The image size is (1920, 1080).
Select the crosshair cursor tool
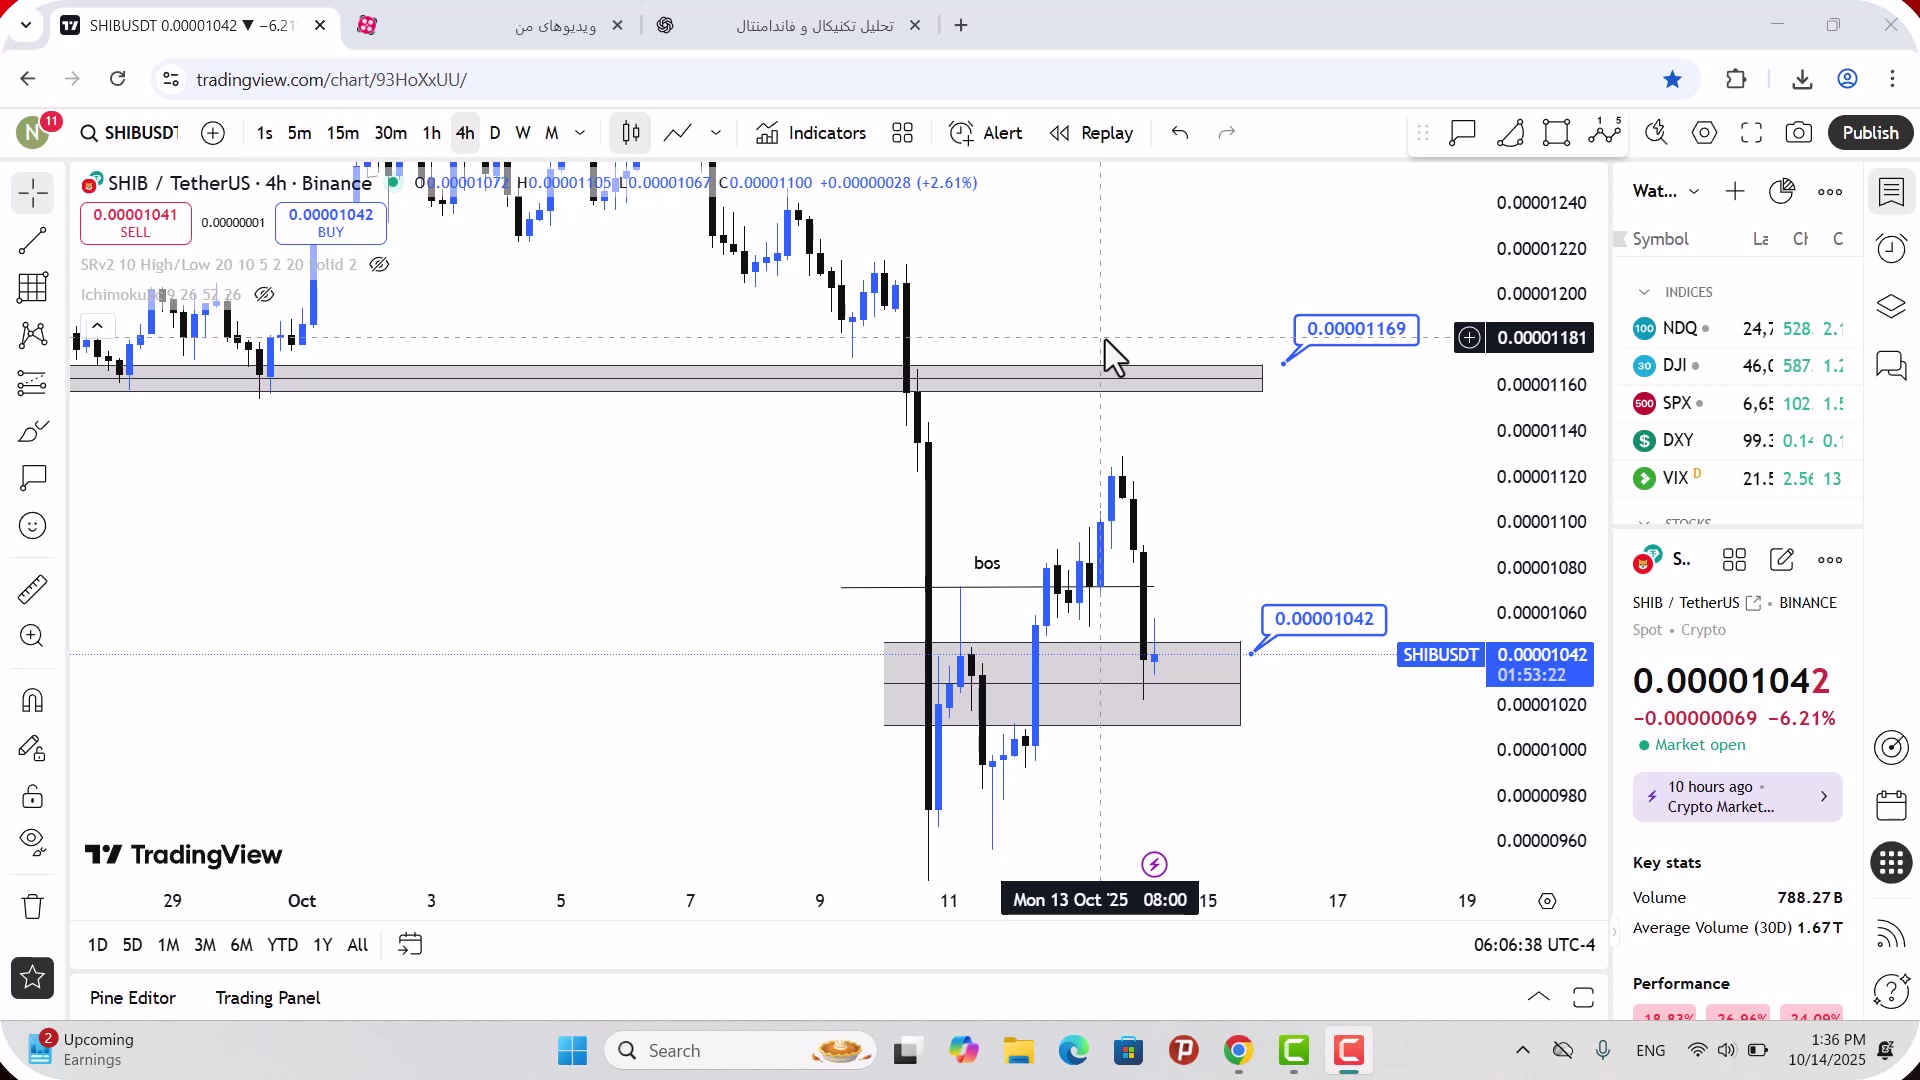coord(33,193)
